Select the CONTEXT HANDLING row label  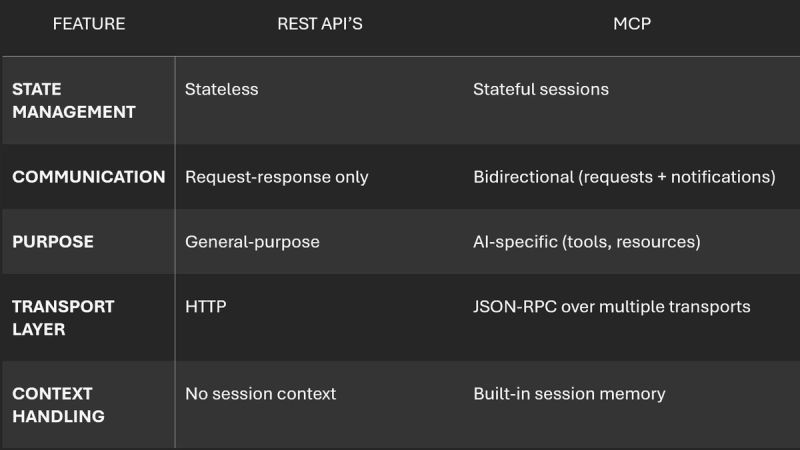[60, 405]
